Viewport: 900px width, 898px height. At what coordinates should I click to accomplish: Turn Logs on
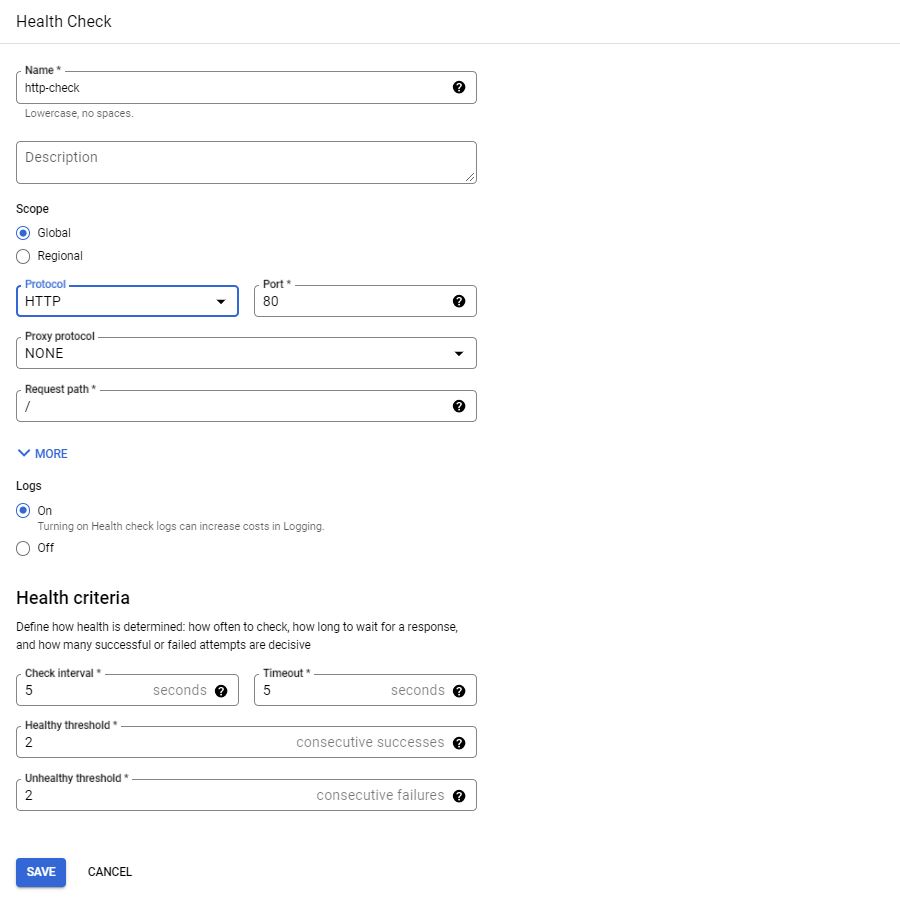24,511
